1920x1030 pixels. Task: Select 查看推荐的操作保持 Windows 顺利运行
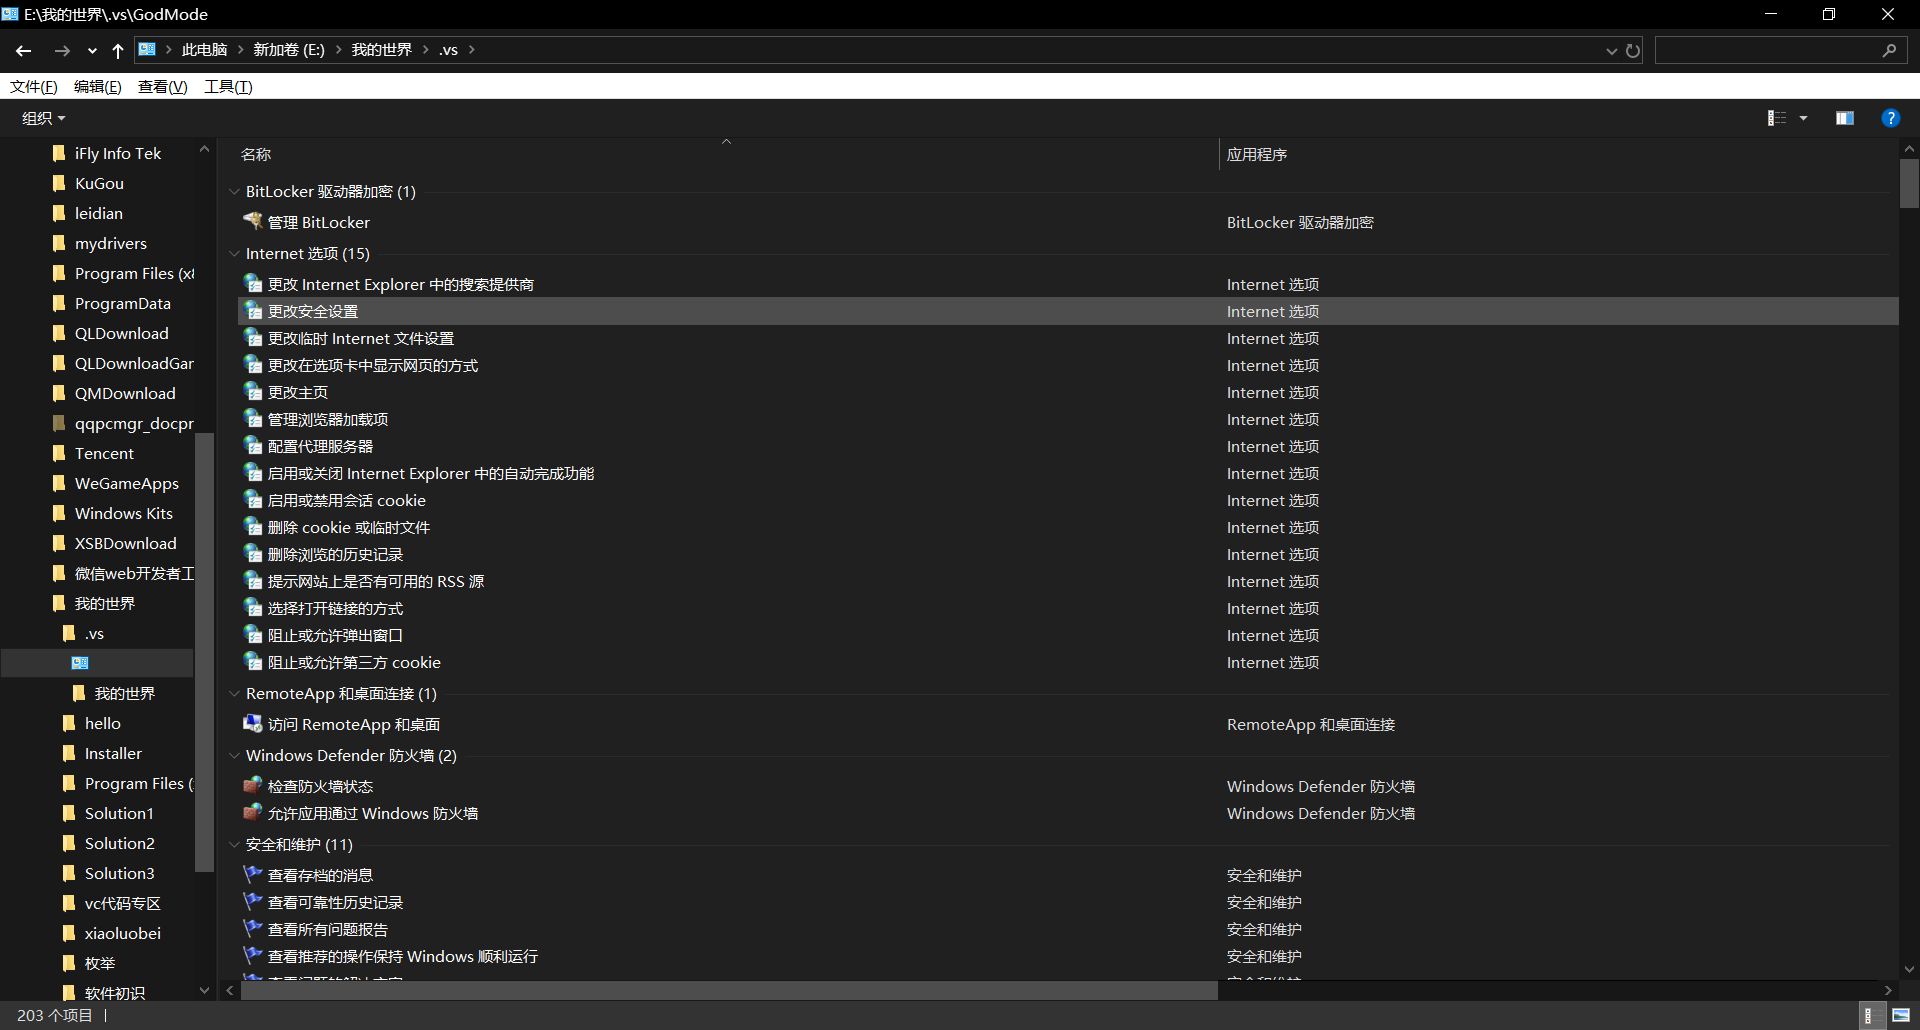point(403,957)
